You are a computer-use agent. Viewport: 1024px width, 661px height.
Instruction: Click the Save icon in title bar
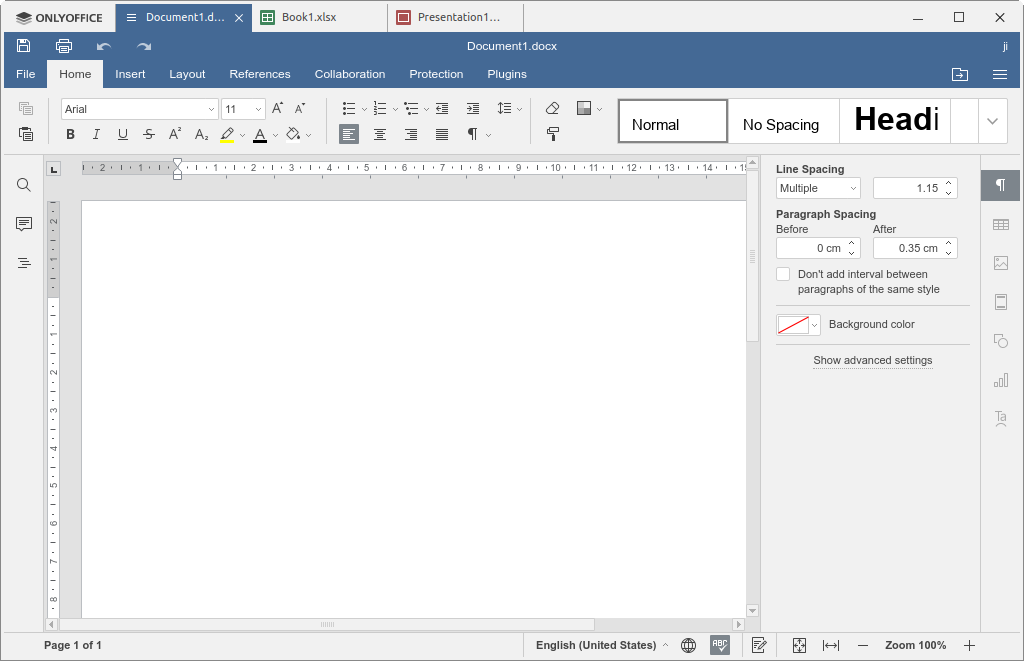point(24,46)
